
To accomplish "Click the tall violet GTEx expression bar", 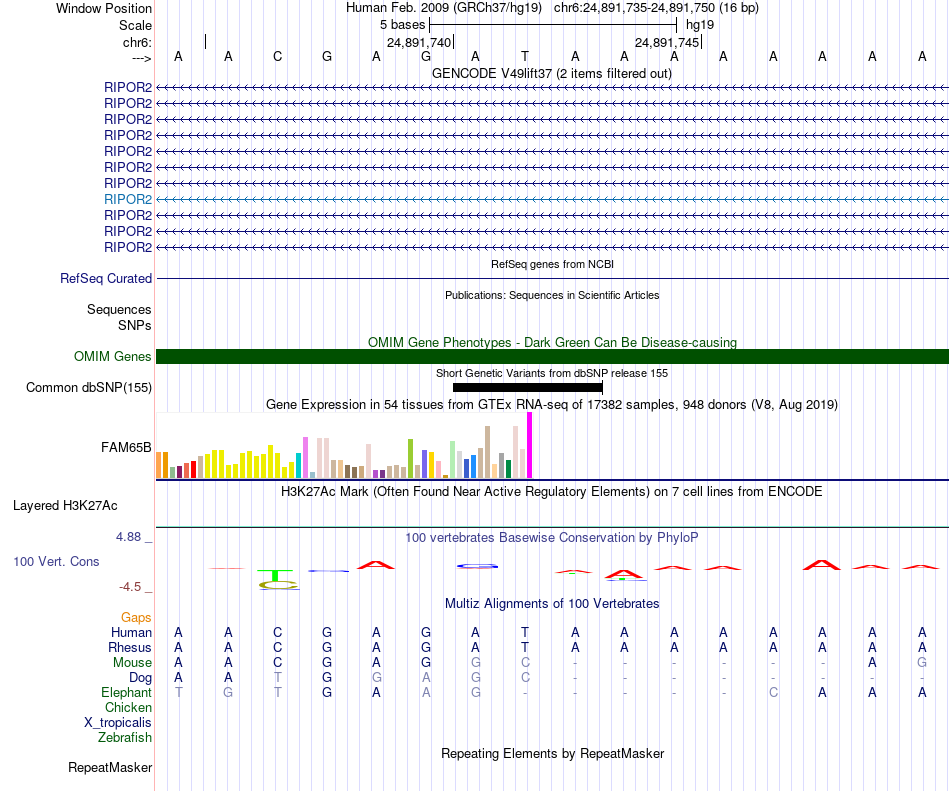I will point(305,457).
